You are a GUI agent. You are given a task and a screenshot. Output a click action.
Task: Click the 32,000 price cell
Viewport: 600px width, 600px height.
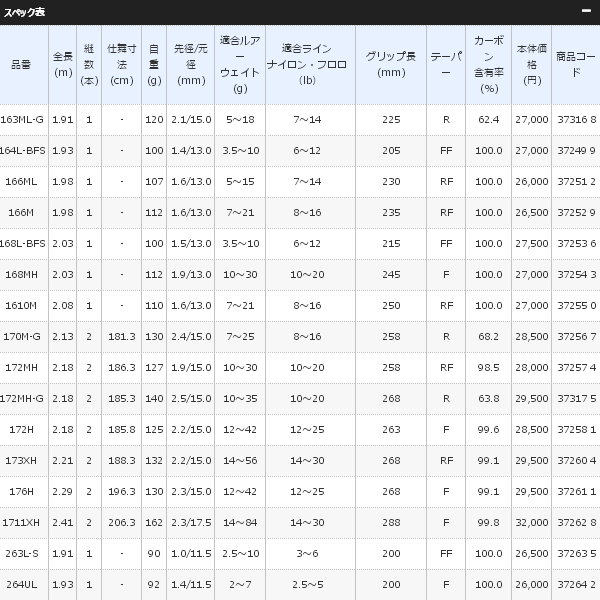point(531,522)
